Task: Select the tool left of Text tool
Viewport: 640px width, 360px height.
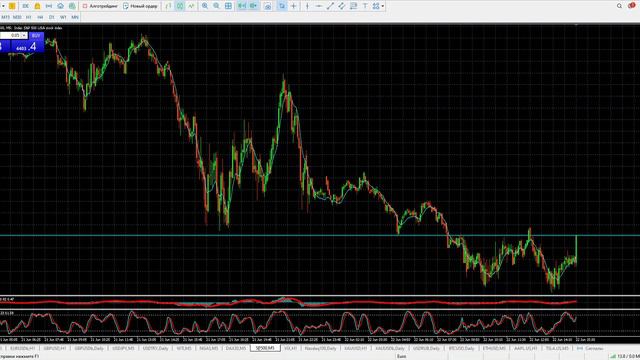Action: (x=353, y=6)
